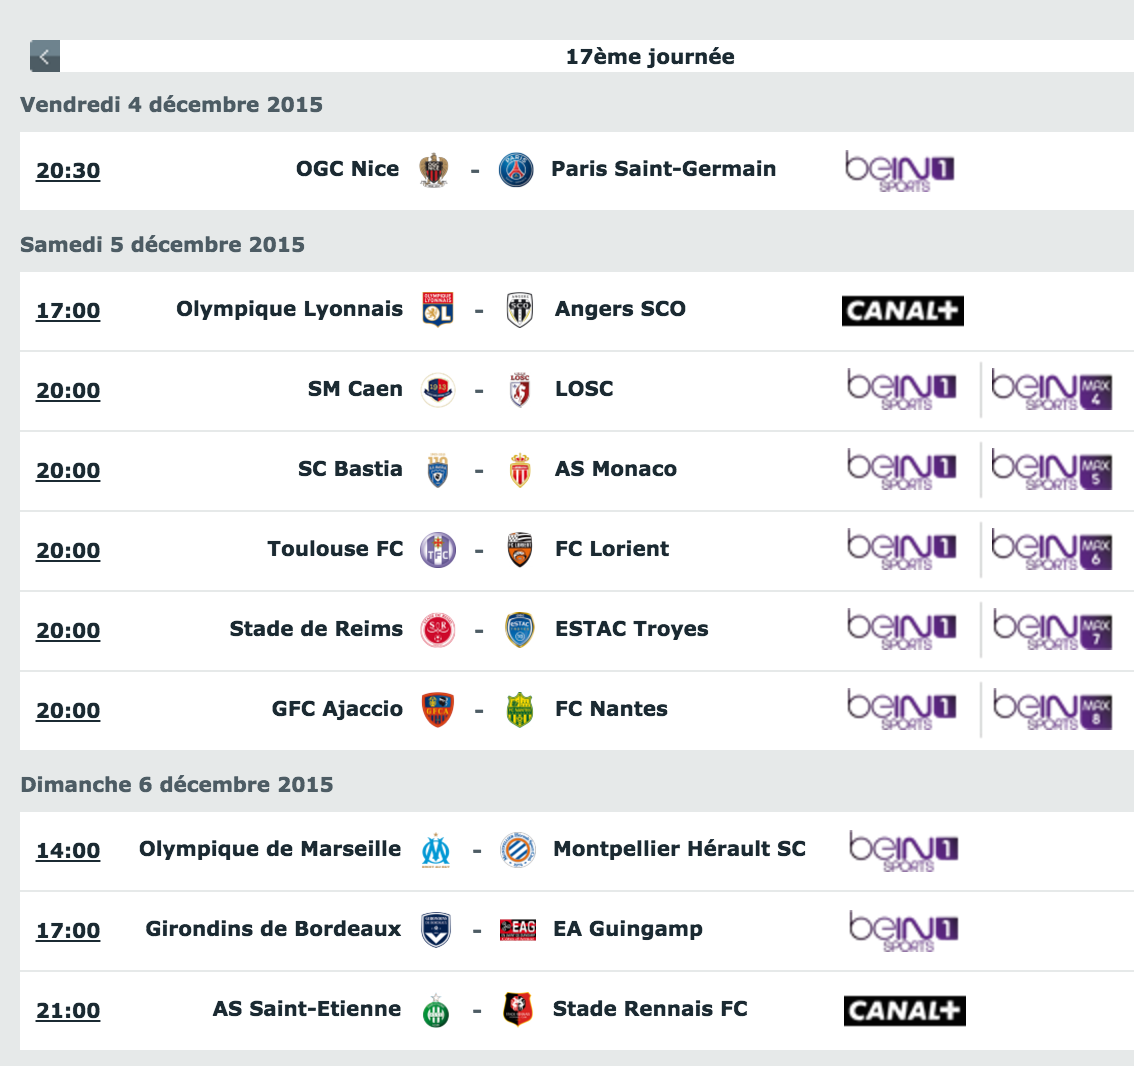
Task: Open the 20:30 Nice match time link
Action: tap(68, 171)
